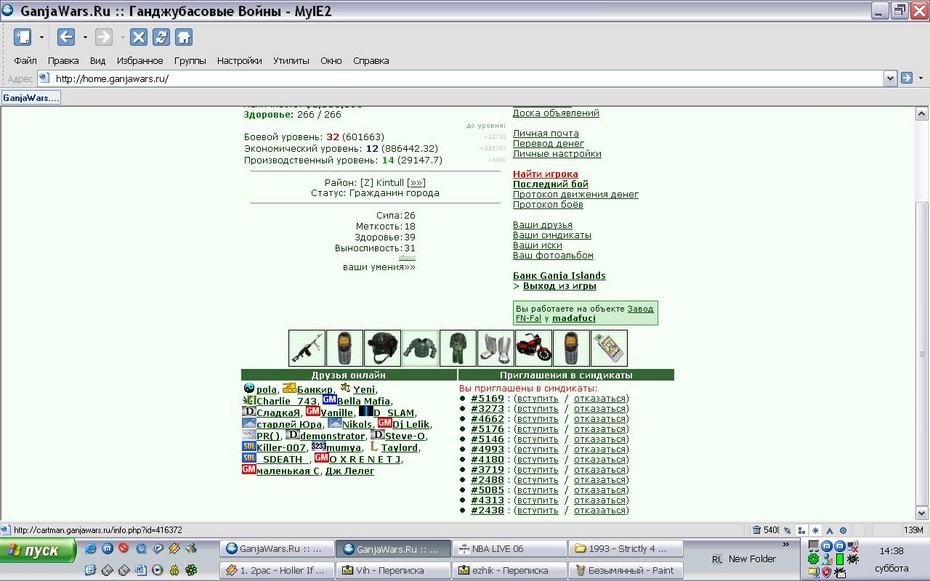Open the Справка menu
Image resolution: width=930 pixels, height=581 pixels.
(371, 60)
